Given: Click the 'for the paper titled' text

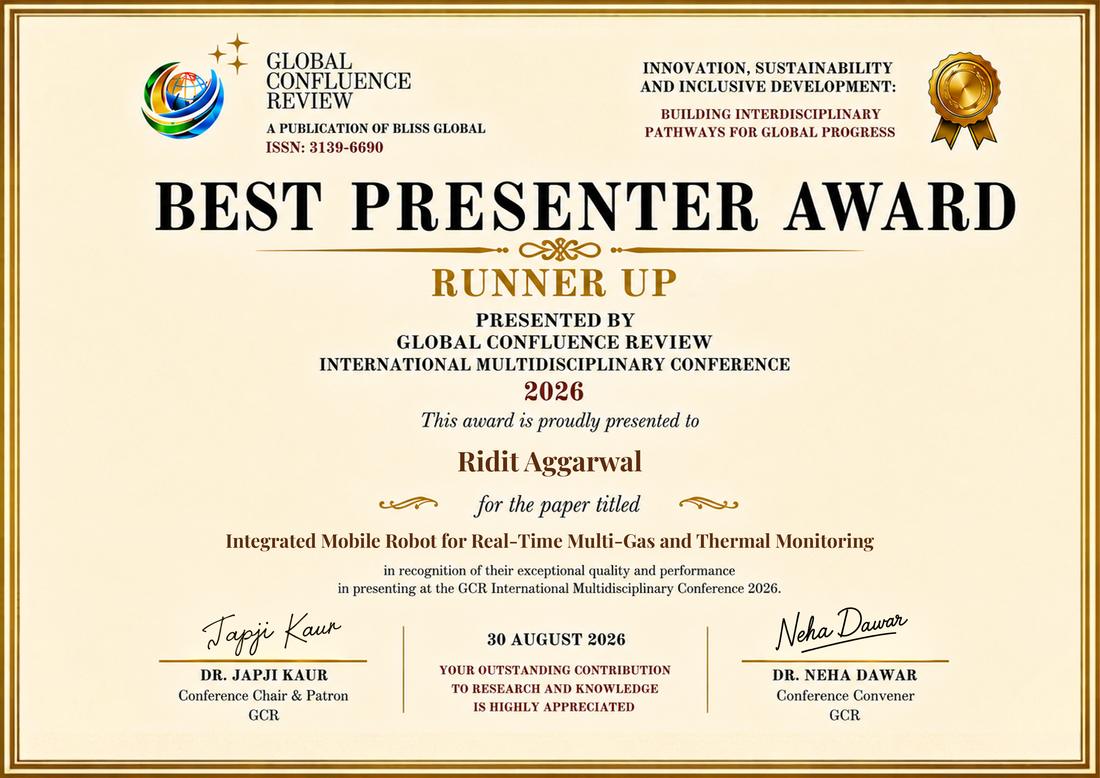Looking at the screenshot, I should pyautogui.click(x=558, y=505).
